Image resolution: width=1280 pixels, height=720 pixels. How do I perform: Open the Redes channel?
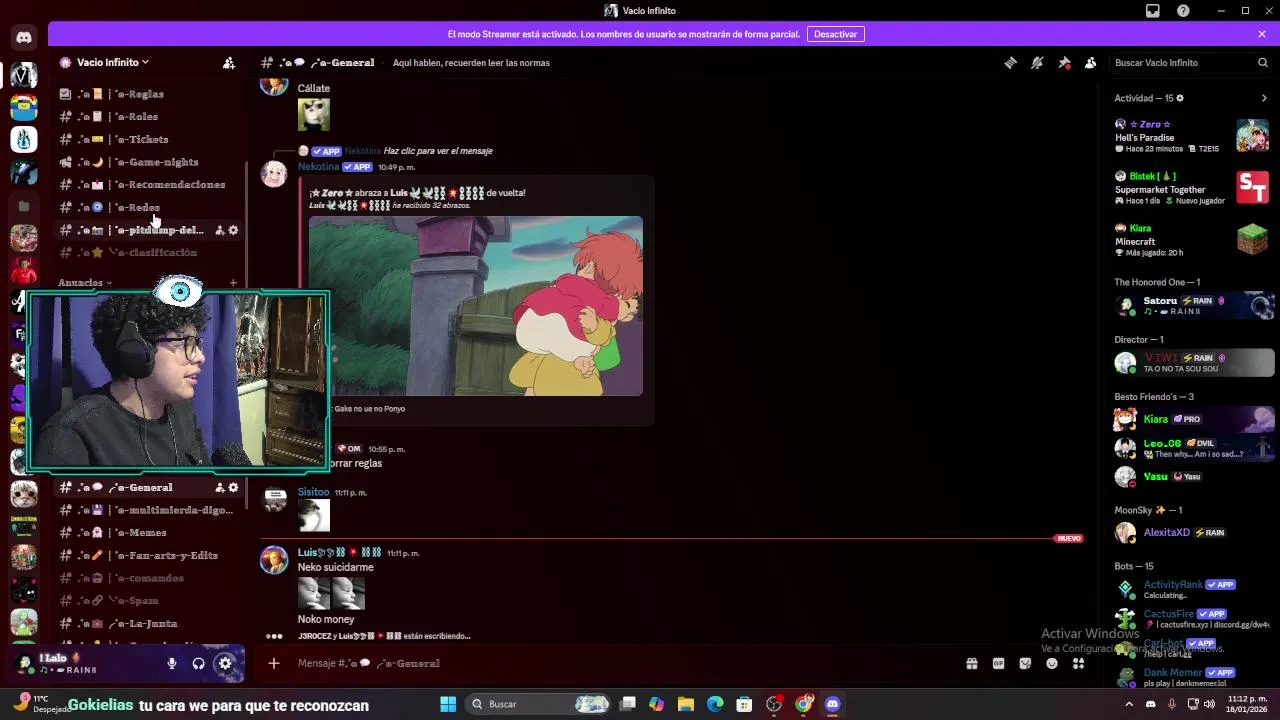tap(148, 208)
